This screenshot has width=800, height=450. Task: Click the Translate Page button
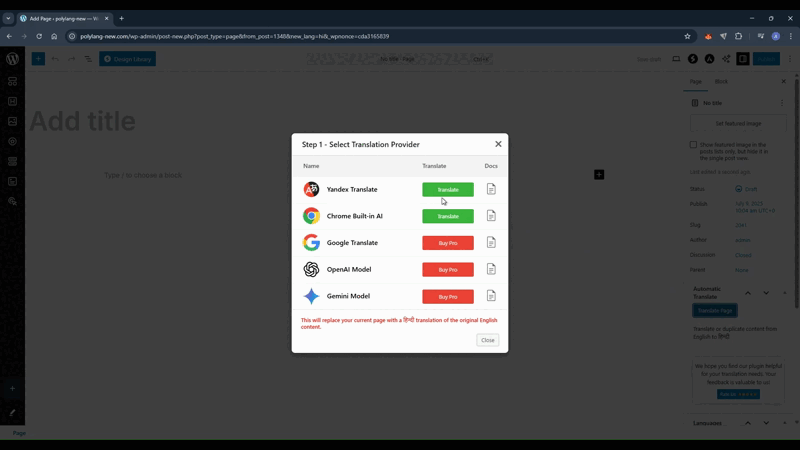pos(715,310)
